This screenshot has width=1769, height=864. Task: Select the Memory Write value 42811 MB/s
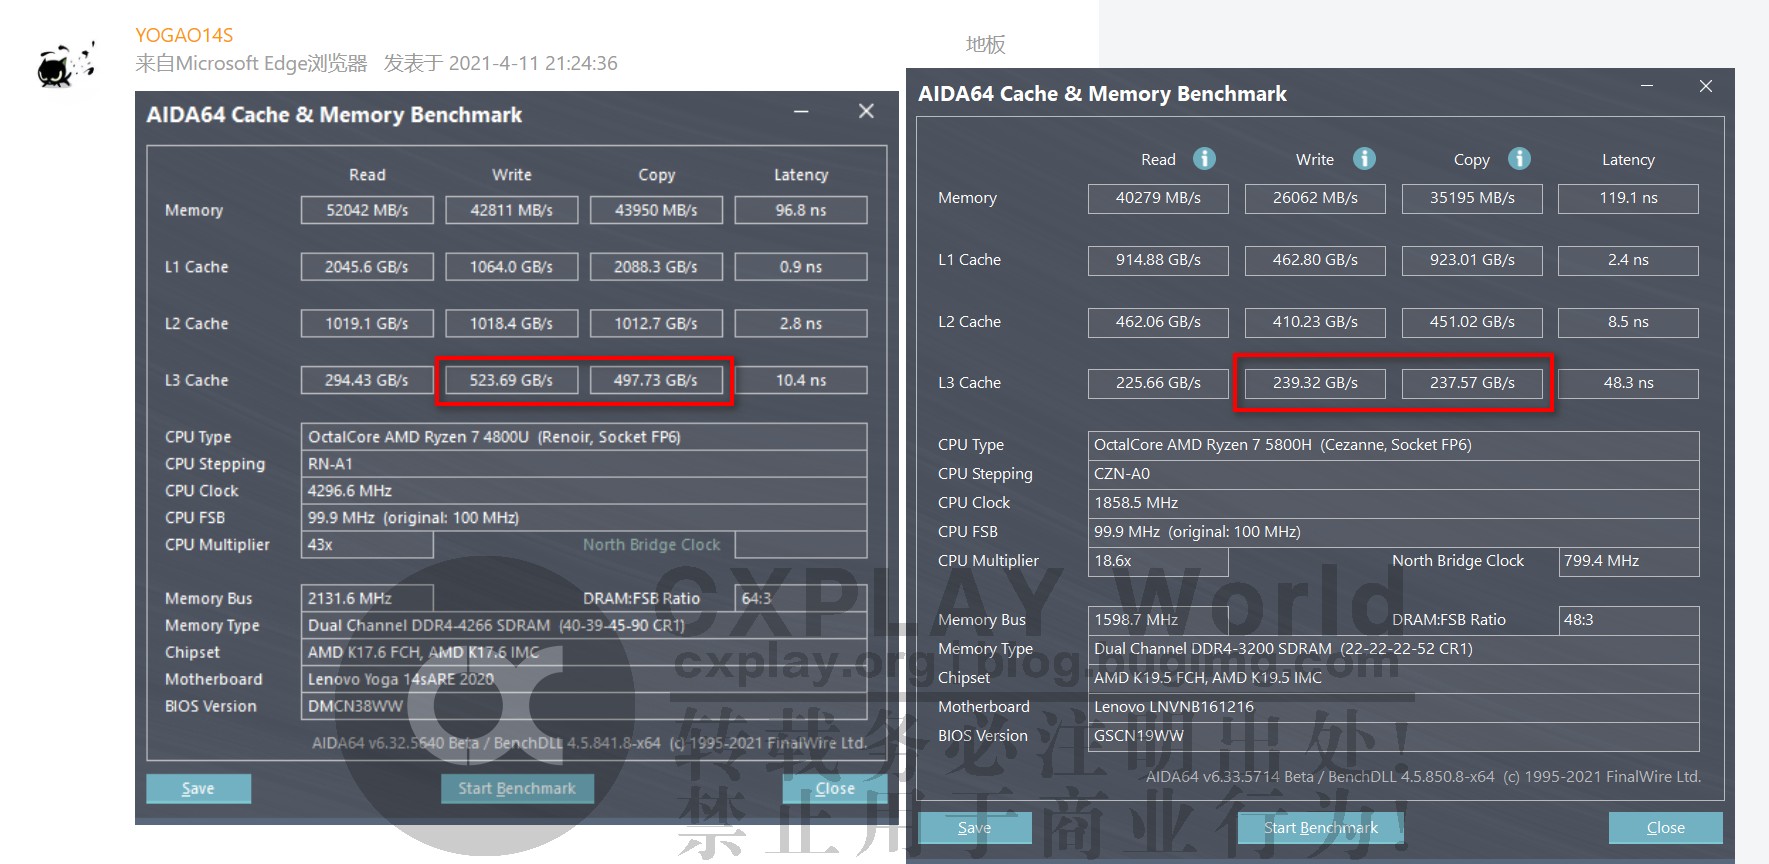(x=512, y=210)
